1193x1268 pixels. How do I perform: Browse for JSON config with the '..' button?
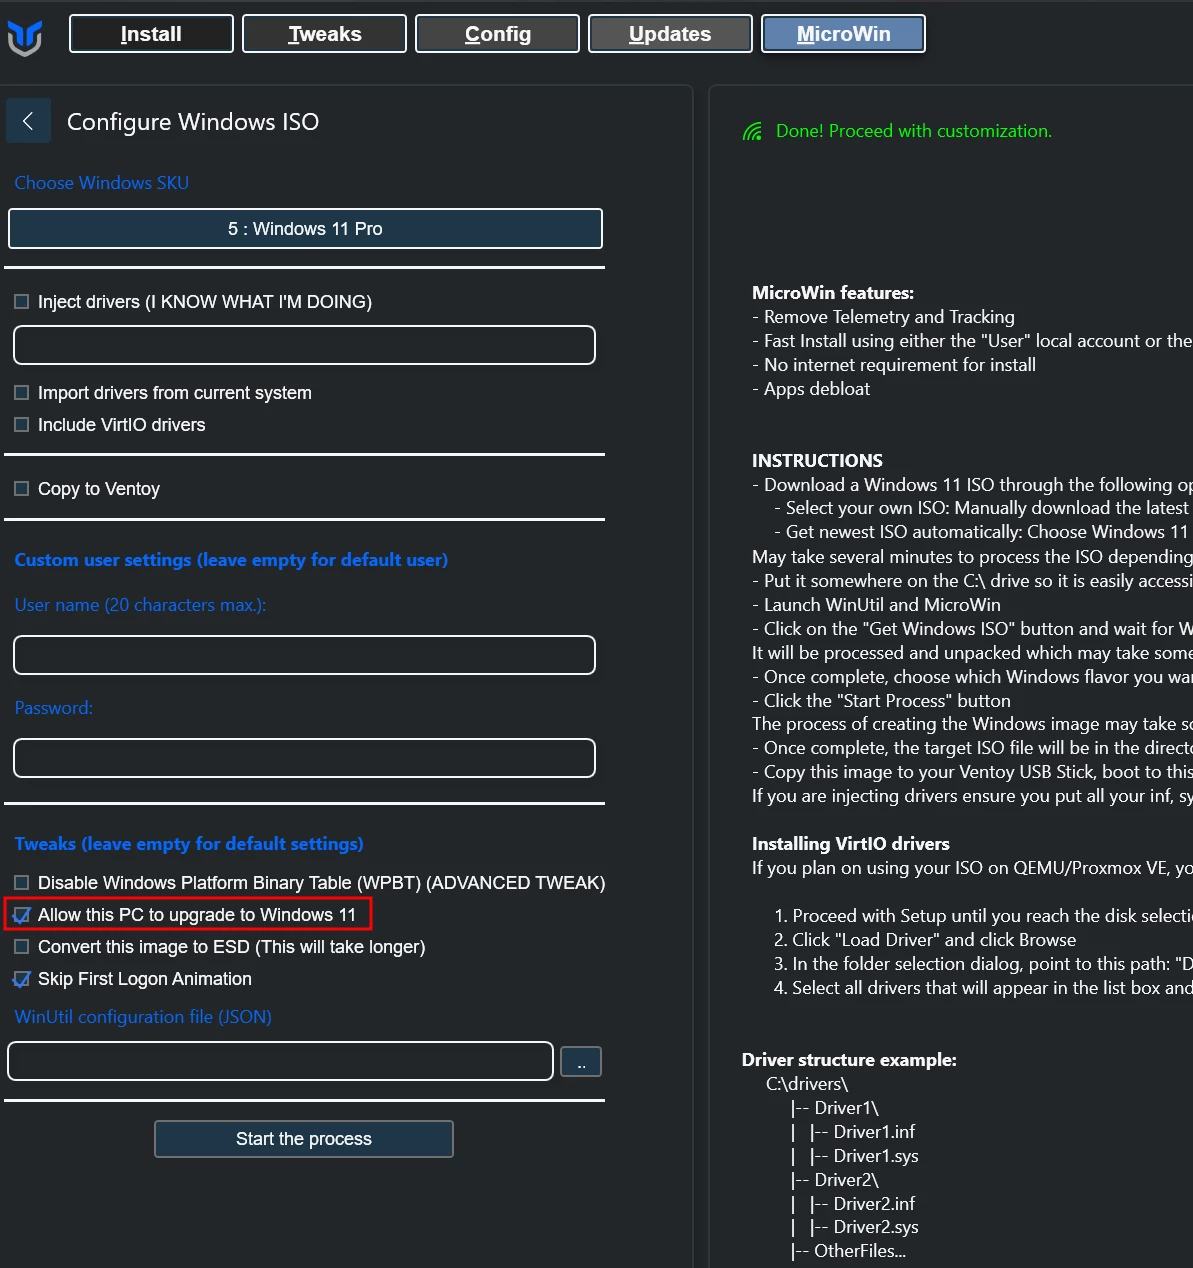click(x=581, y=1062)
